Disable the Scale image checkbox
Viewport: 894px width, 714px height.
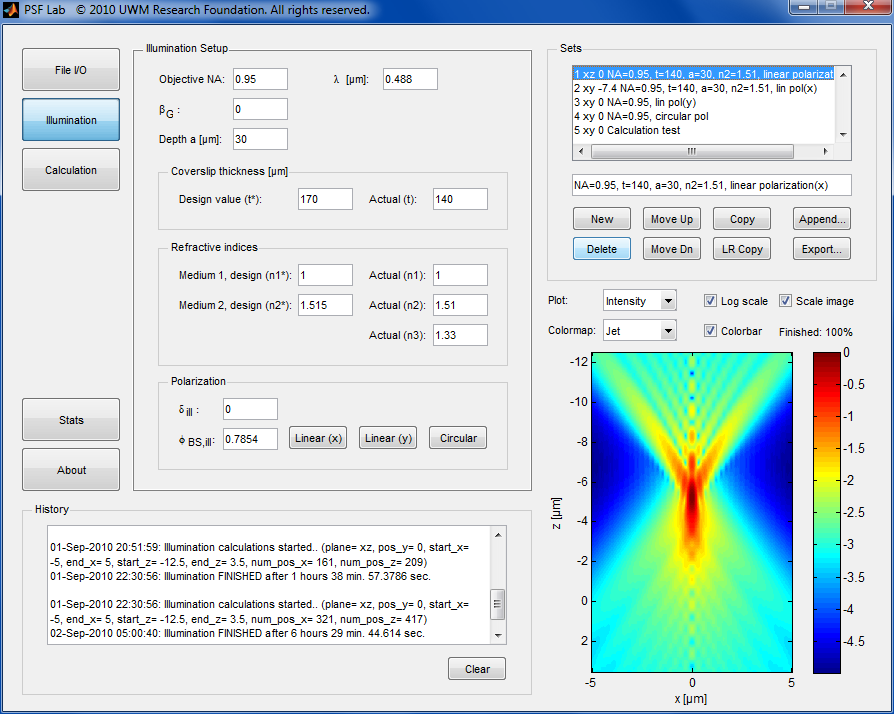[x=785, y=301]
